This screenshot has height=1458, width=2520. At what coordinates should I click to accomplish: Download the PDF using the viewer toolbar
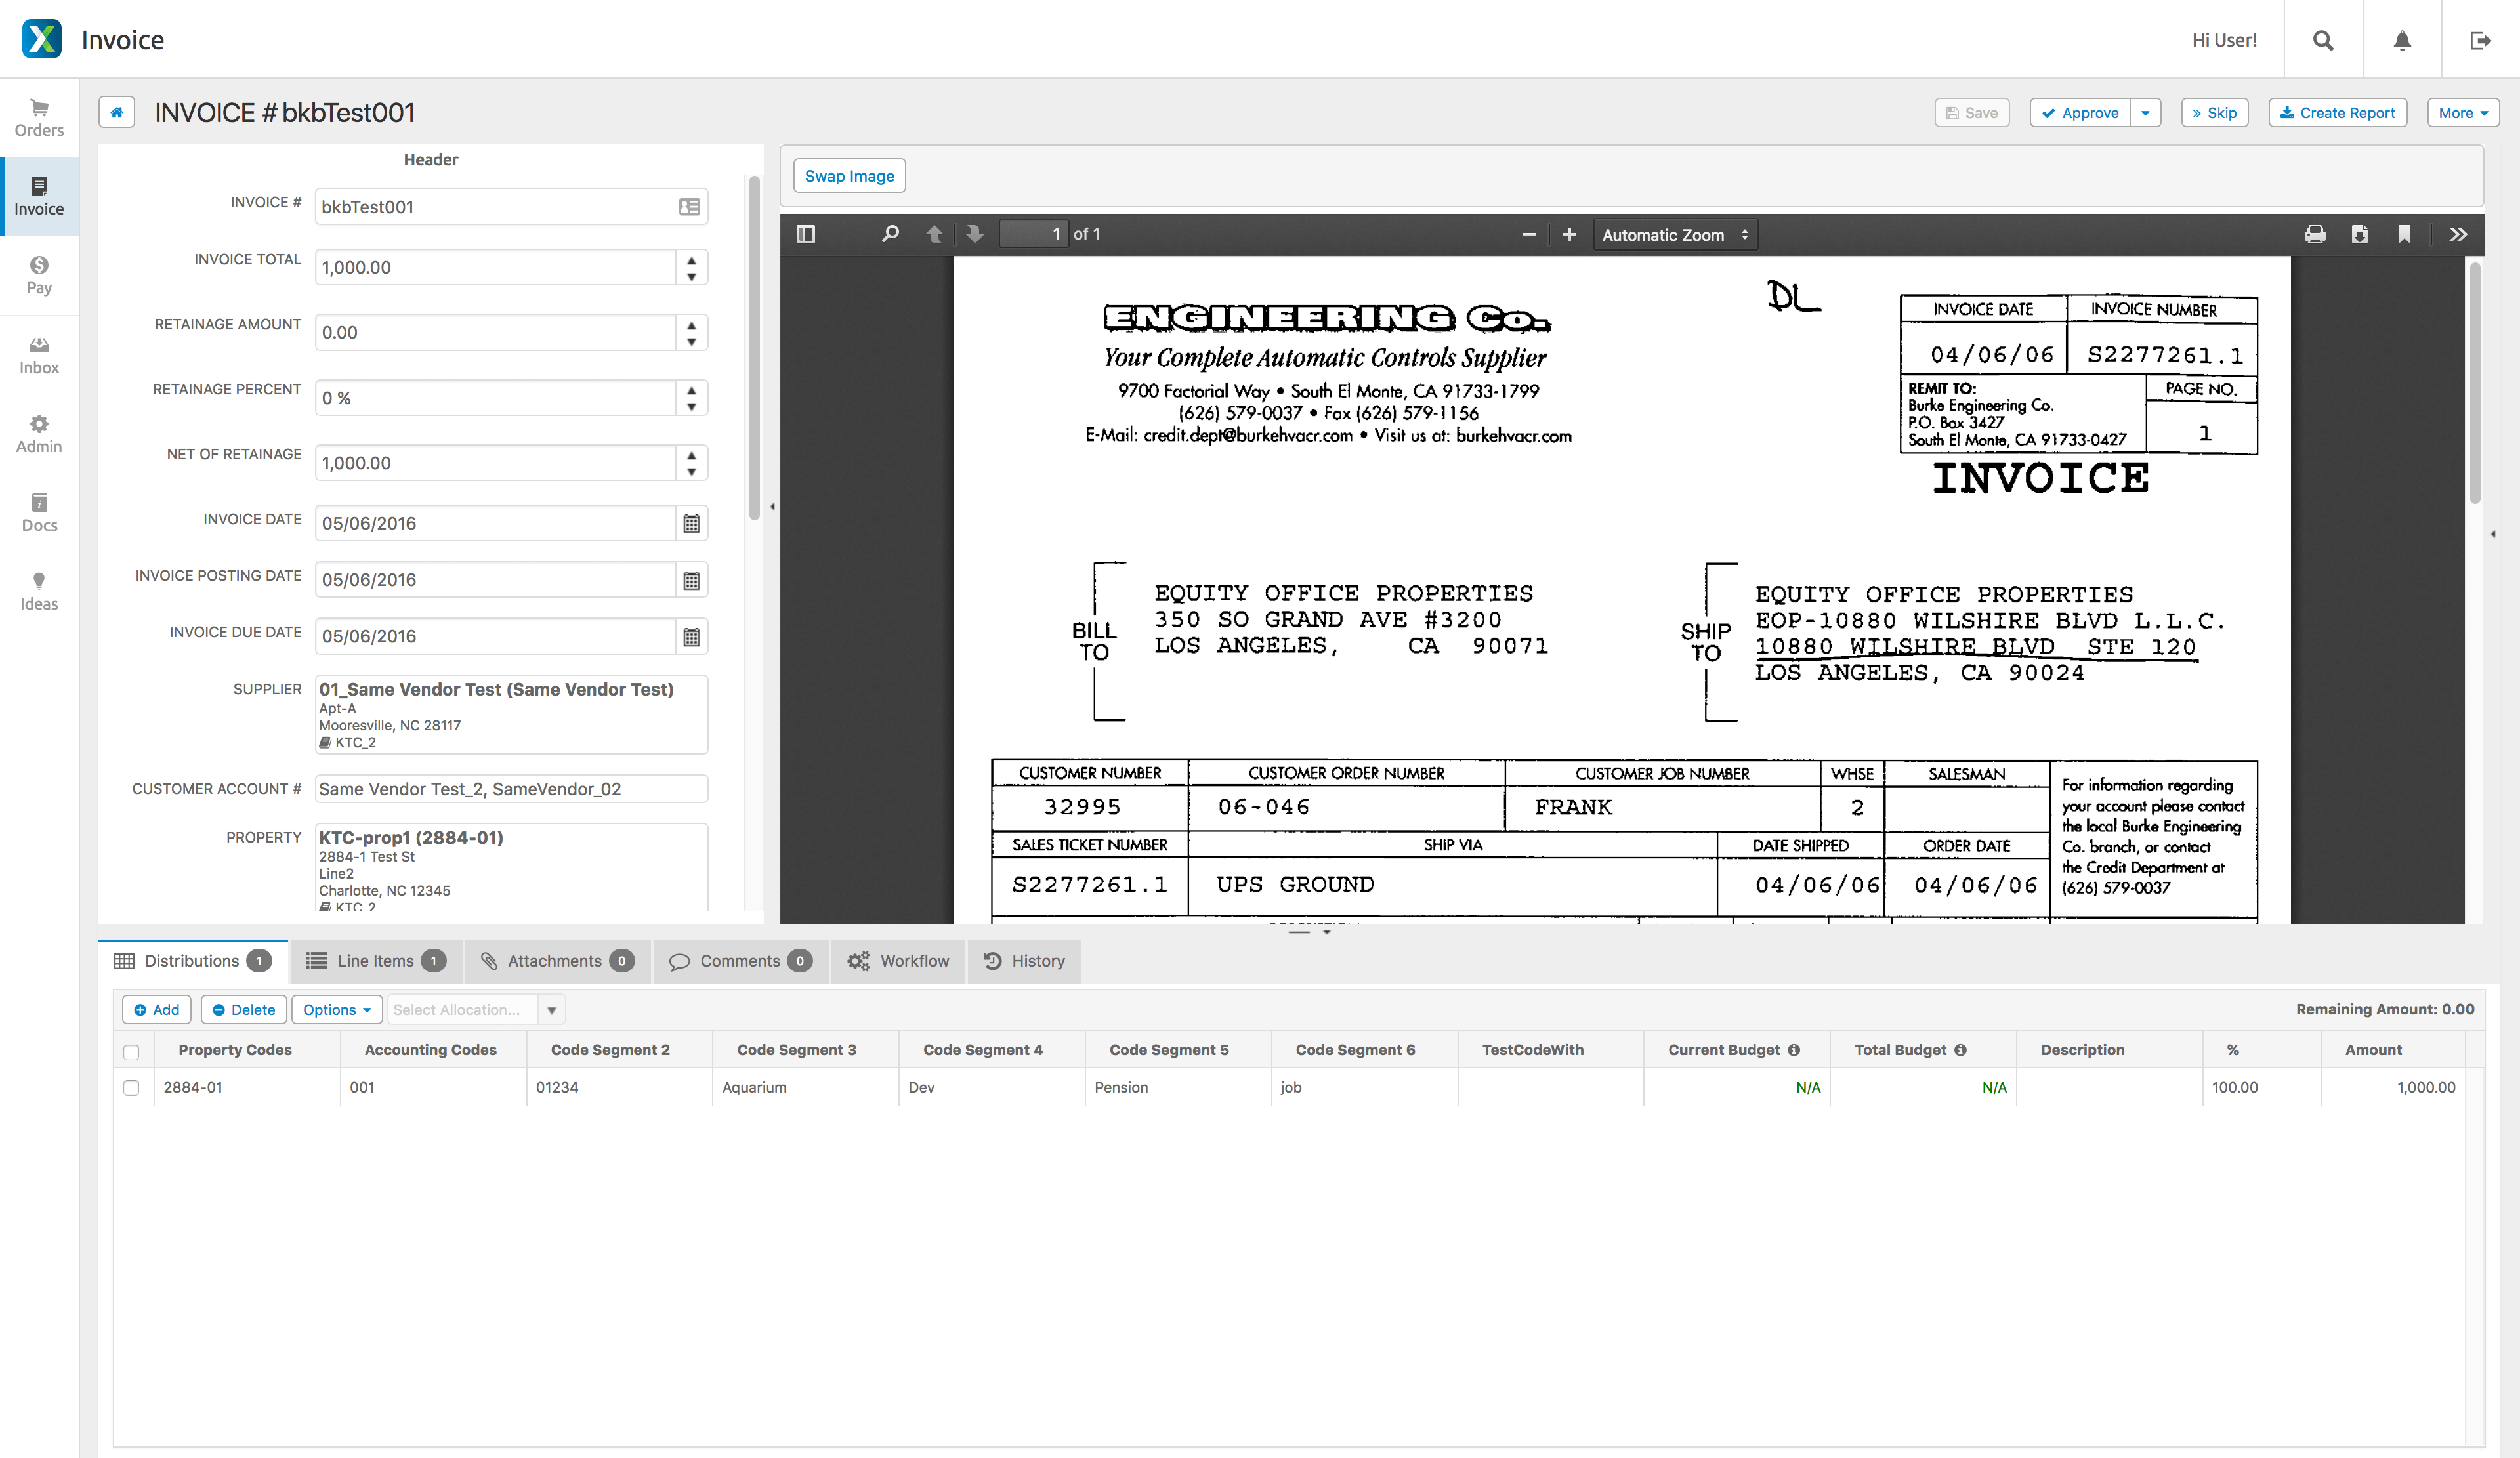(2359, 234)
